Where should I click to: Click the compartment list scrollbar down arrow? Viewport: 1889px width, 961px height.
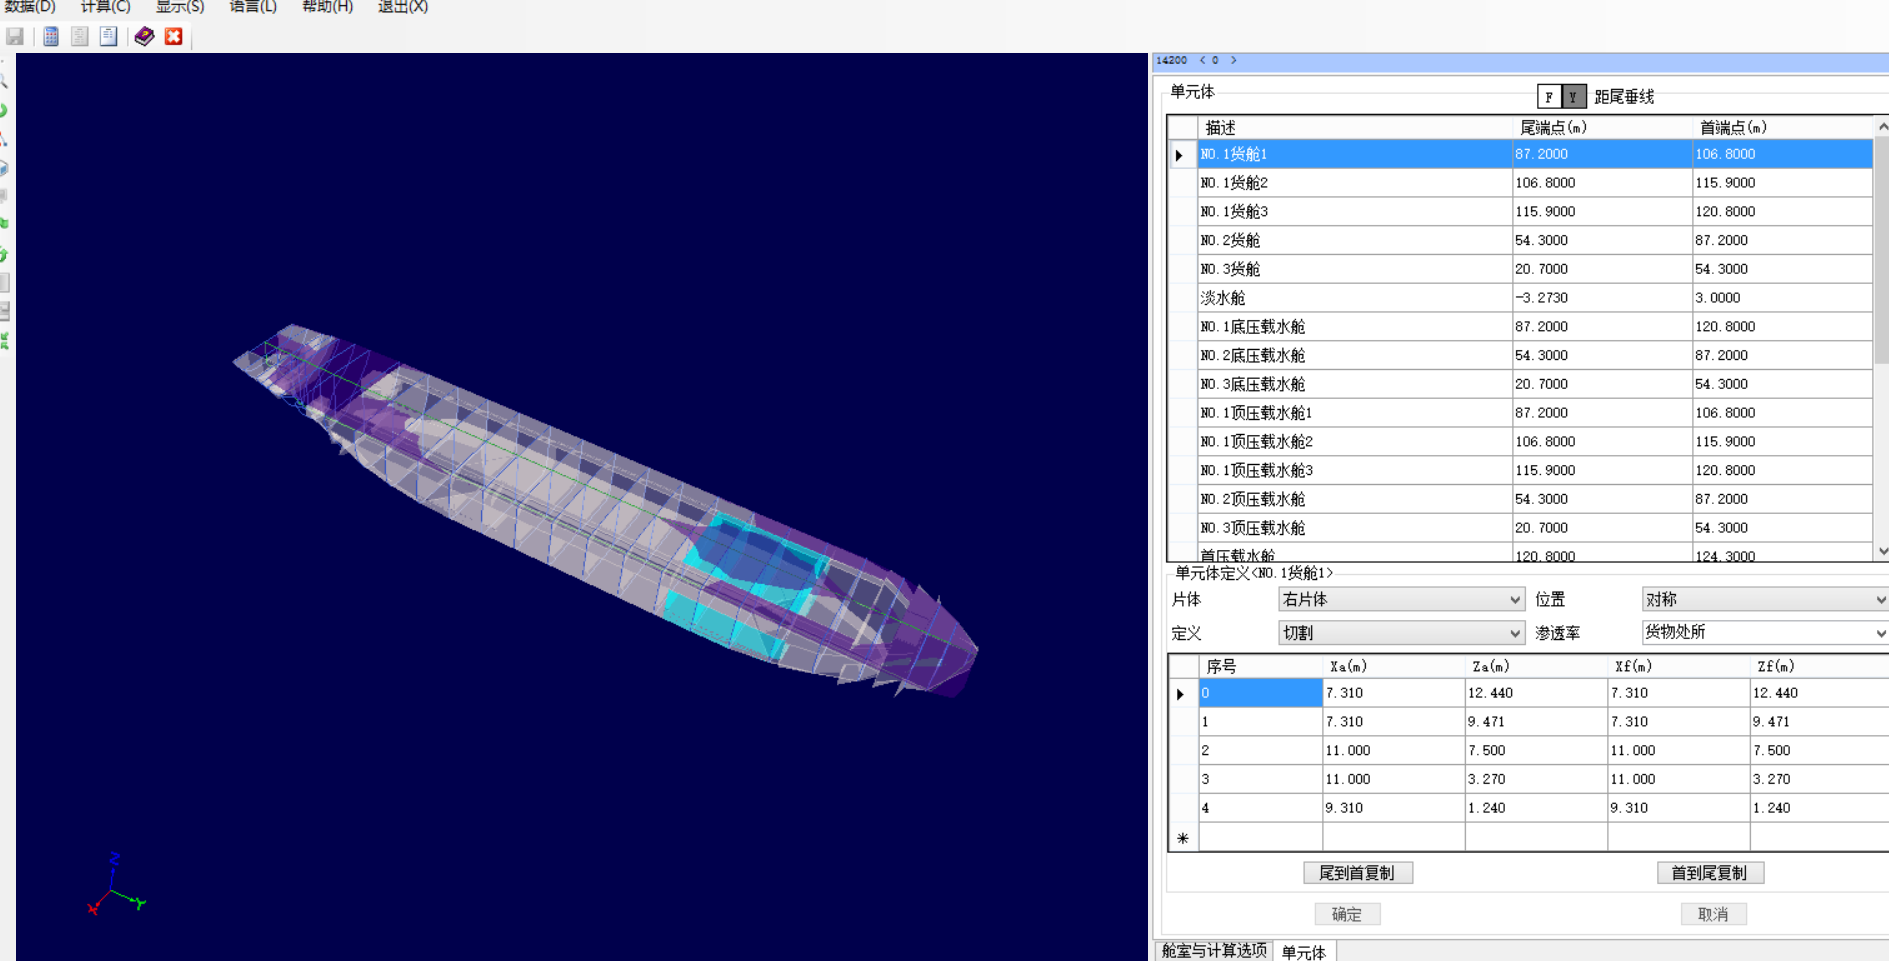[x=1882, y=551]
